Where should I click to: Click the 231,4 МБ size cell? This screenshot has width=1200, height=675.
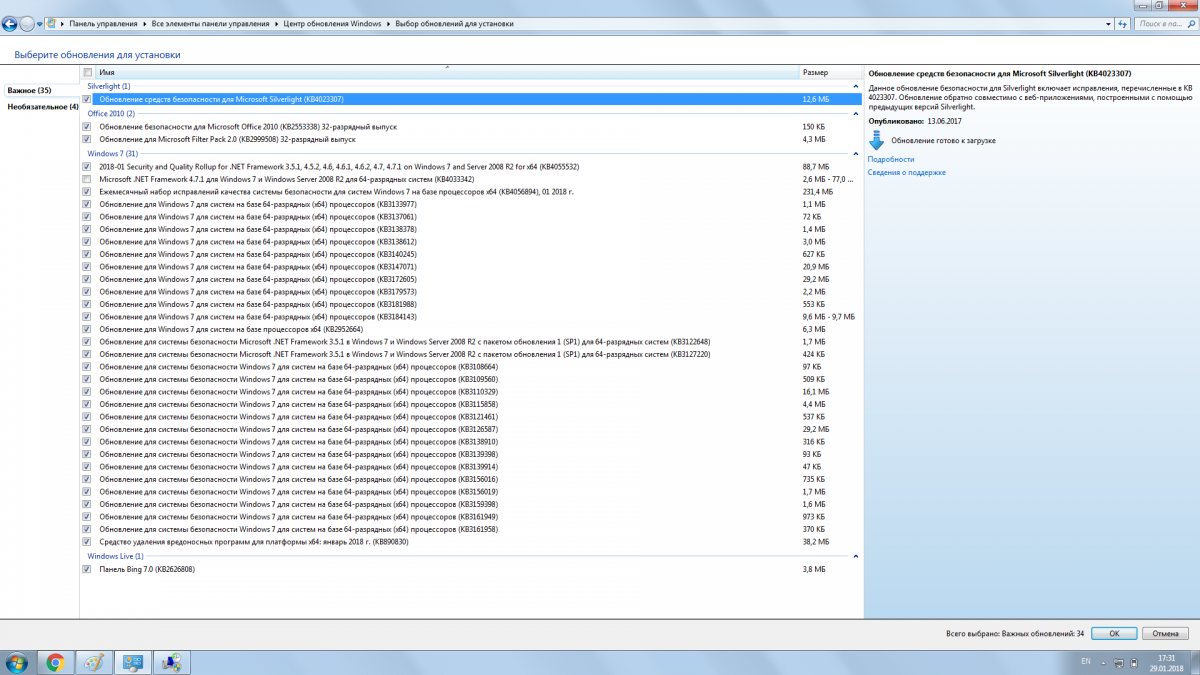817,191
